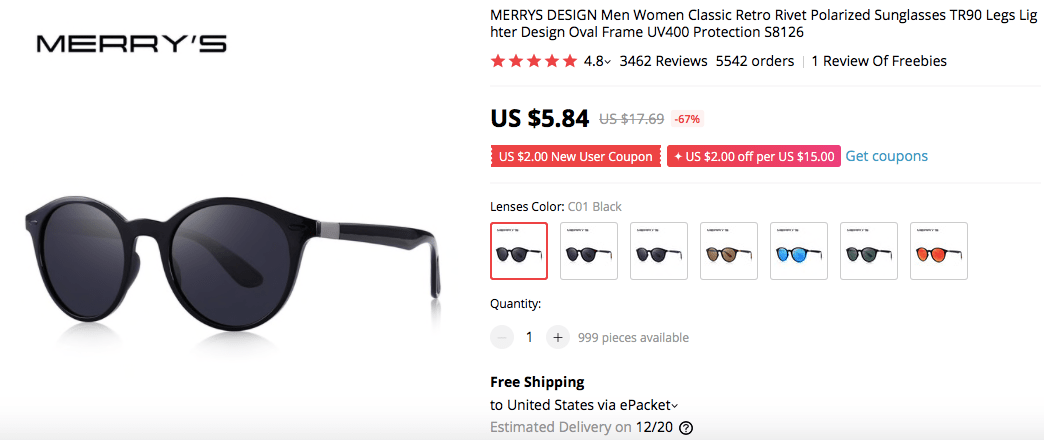Choose the blue mirrored lenses option

pos(799,251)
